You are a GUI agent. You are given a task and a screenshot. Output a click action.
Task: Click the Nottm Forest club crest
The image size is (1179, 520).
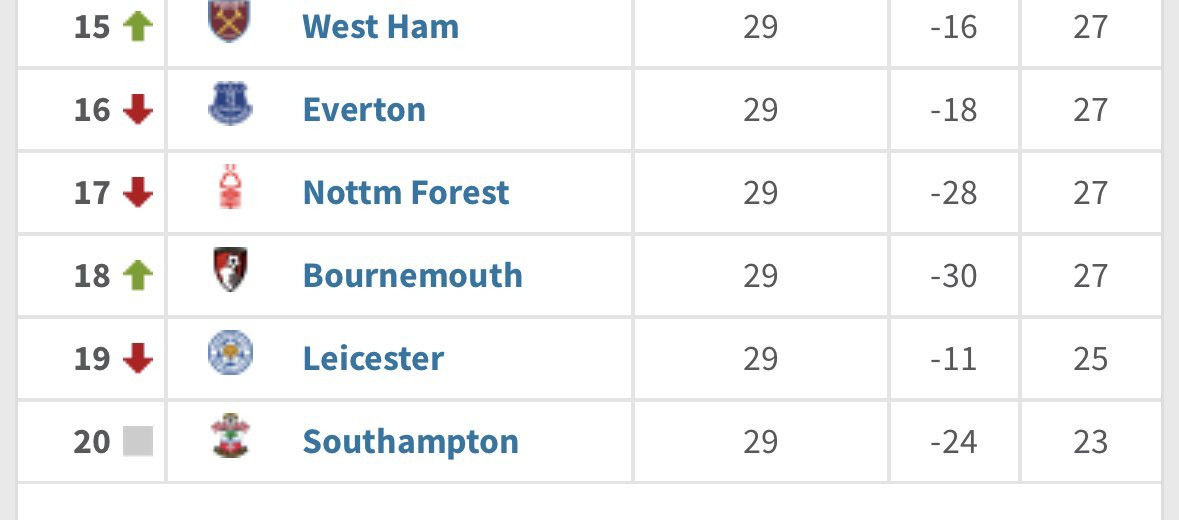point(230,186)
